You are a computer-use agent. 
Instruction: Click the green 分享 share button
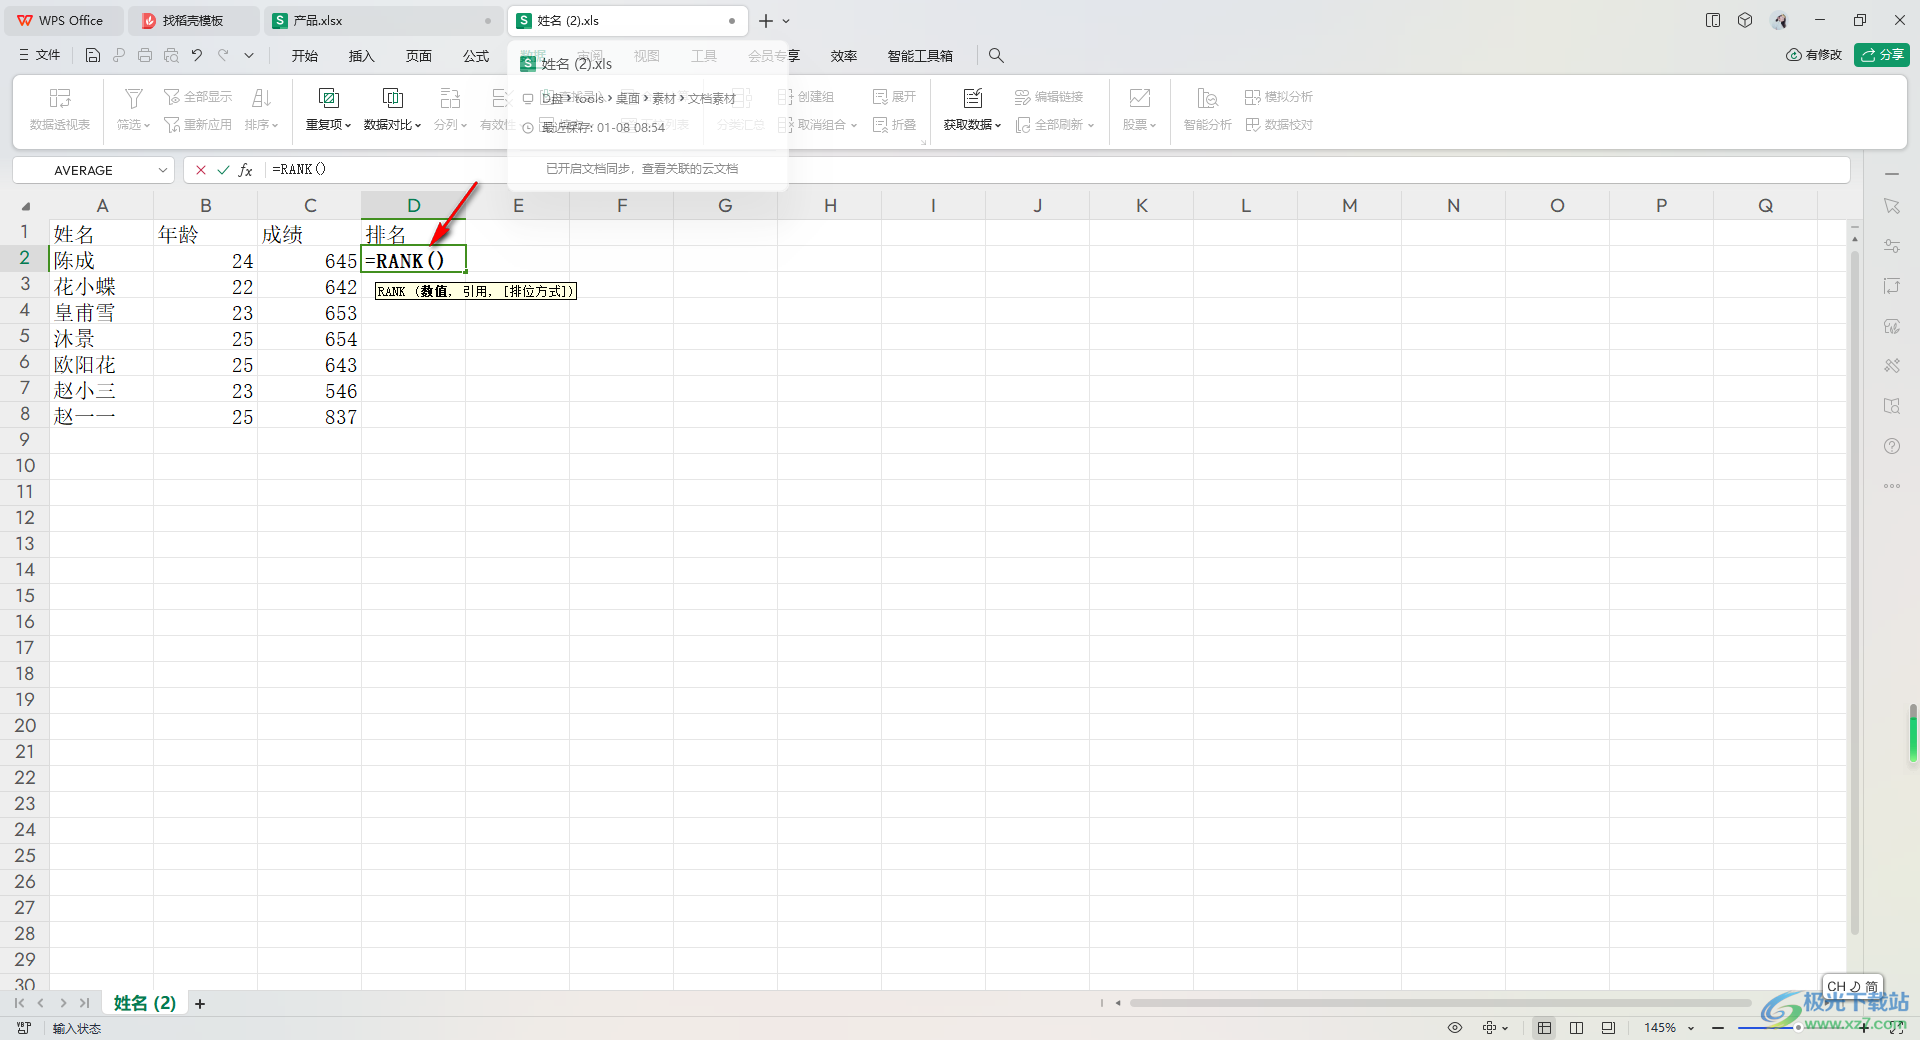(x=1882, y=55)
